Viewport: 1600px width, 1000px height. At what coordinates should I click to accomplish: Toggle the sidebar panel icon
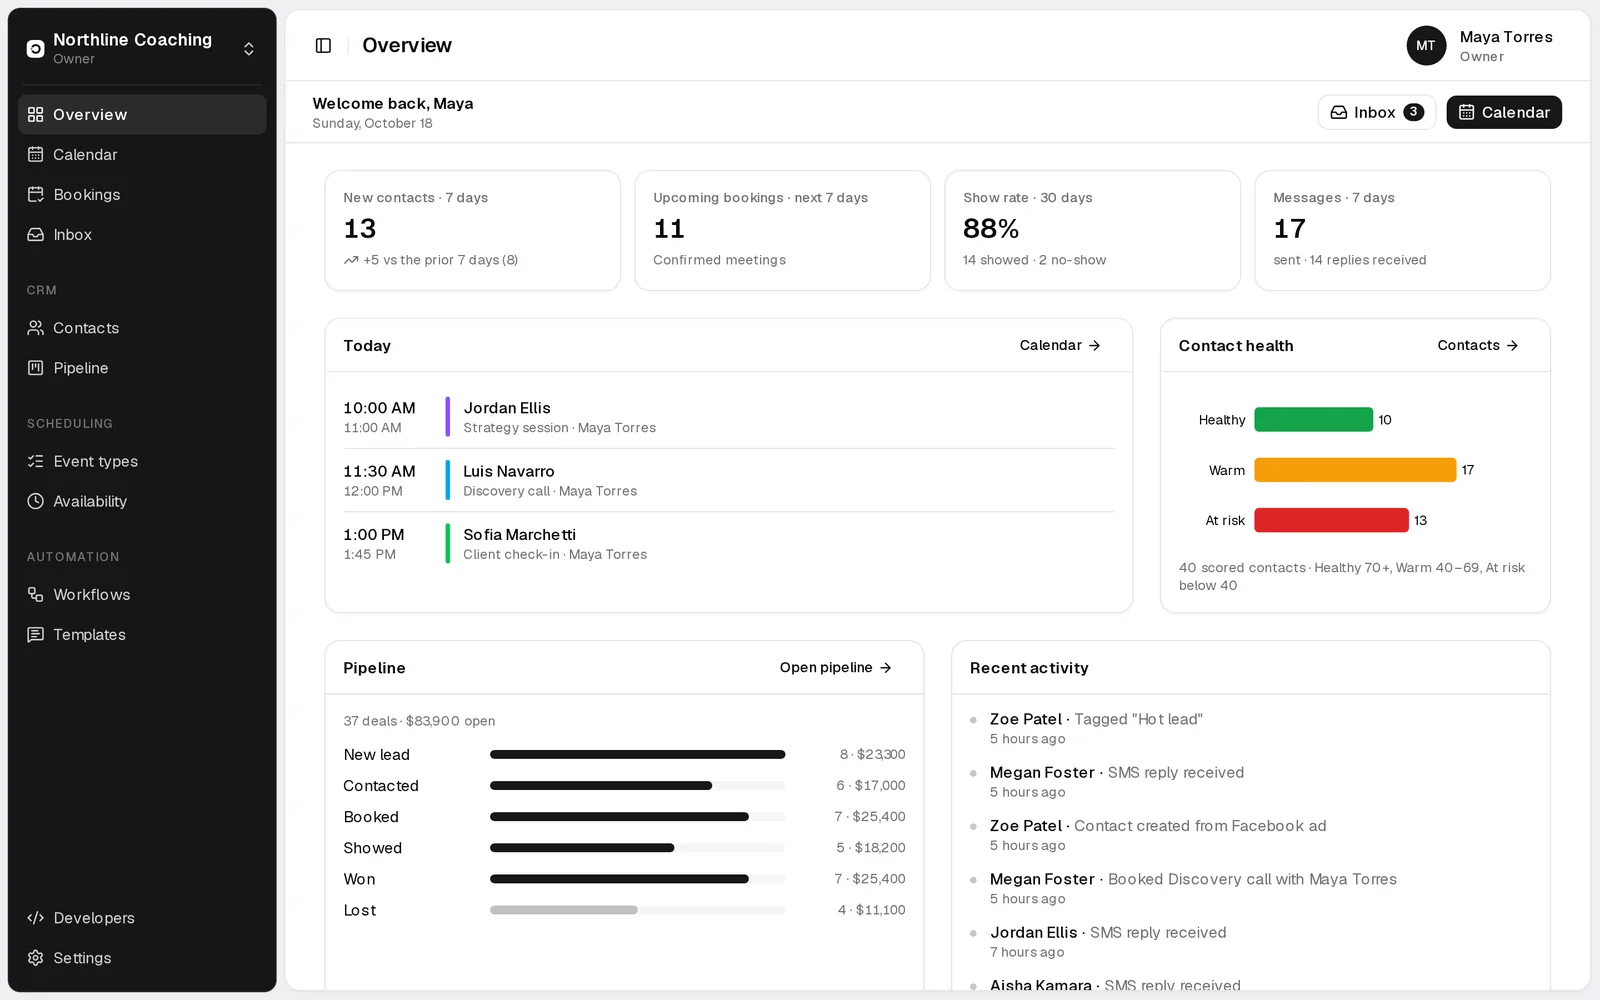[x=323, y=45]
